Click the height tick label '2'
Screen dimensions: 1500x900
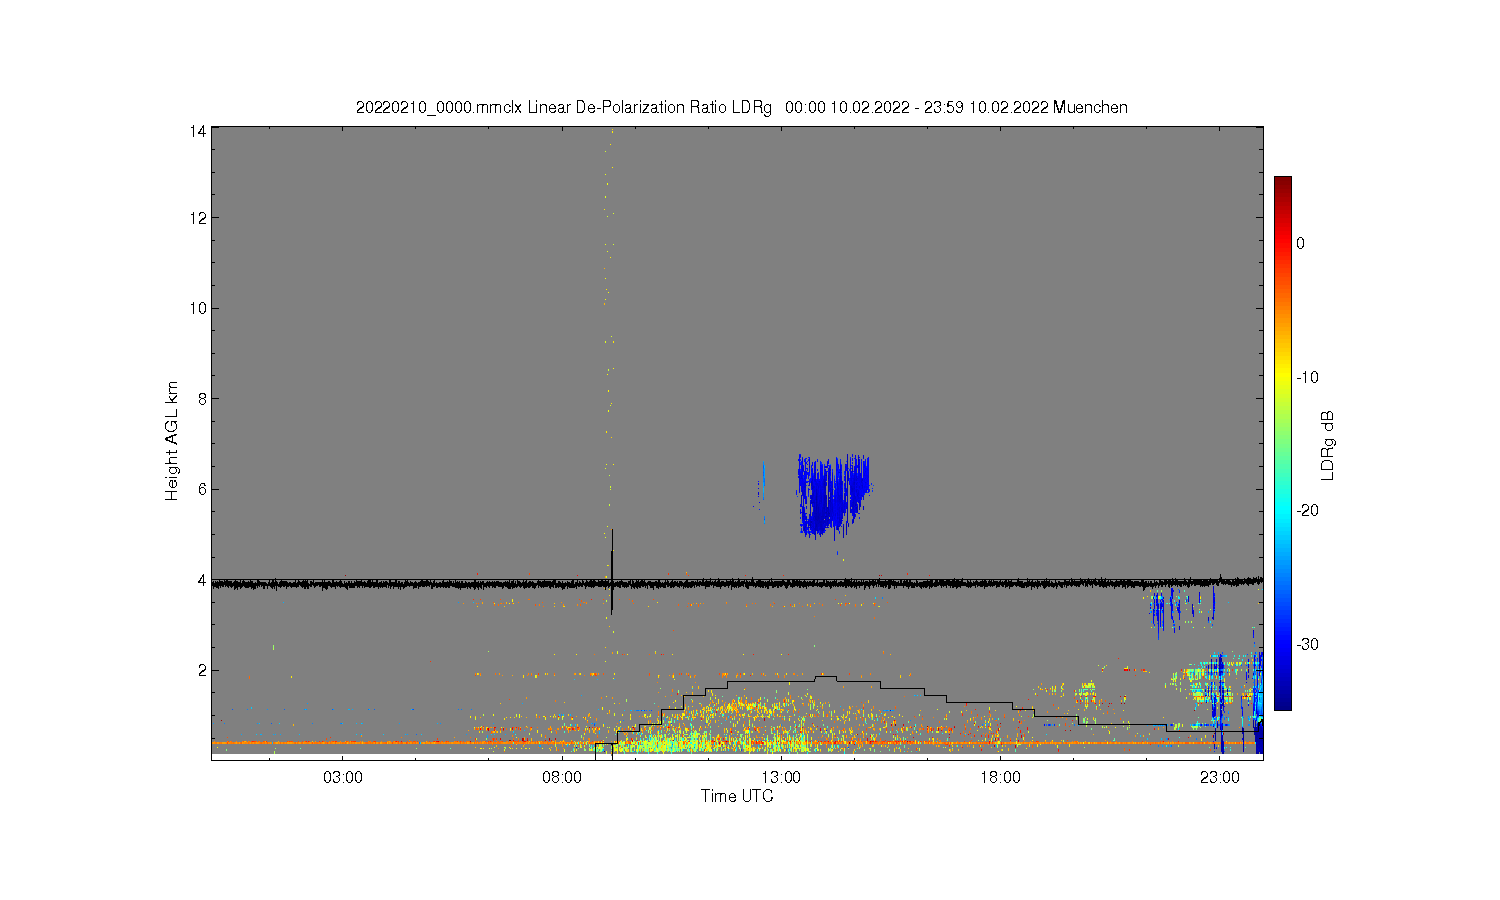[x=202, y=670]
